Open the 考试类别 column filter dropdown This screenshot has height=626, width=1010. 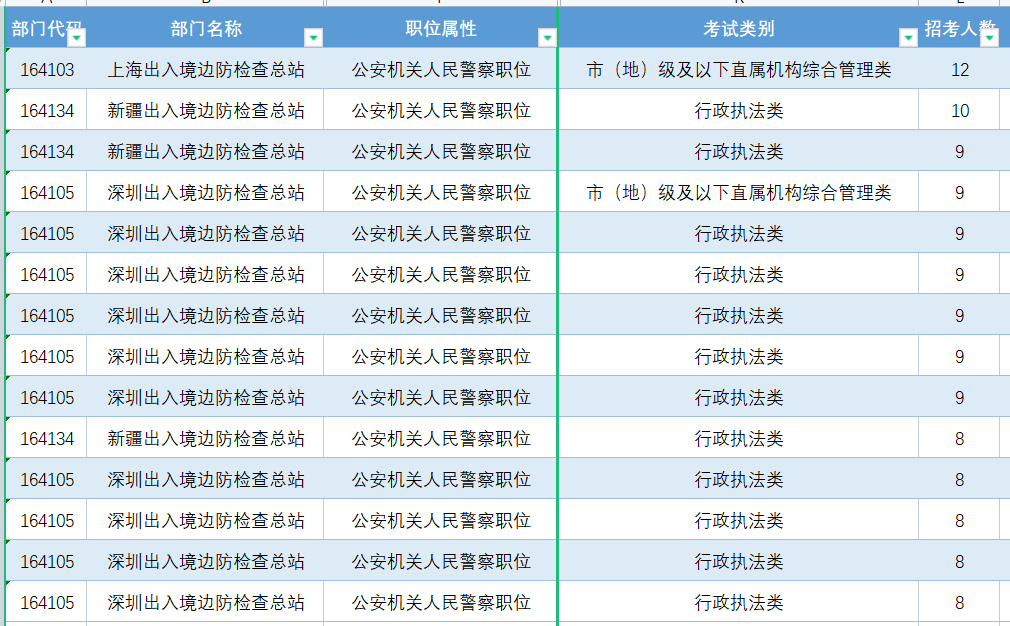908,38
